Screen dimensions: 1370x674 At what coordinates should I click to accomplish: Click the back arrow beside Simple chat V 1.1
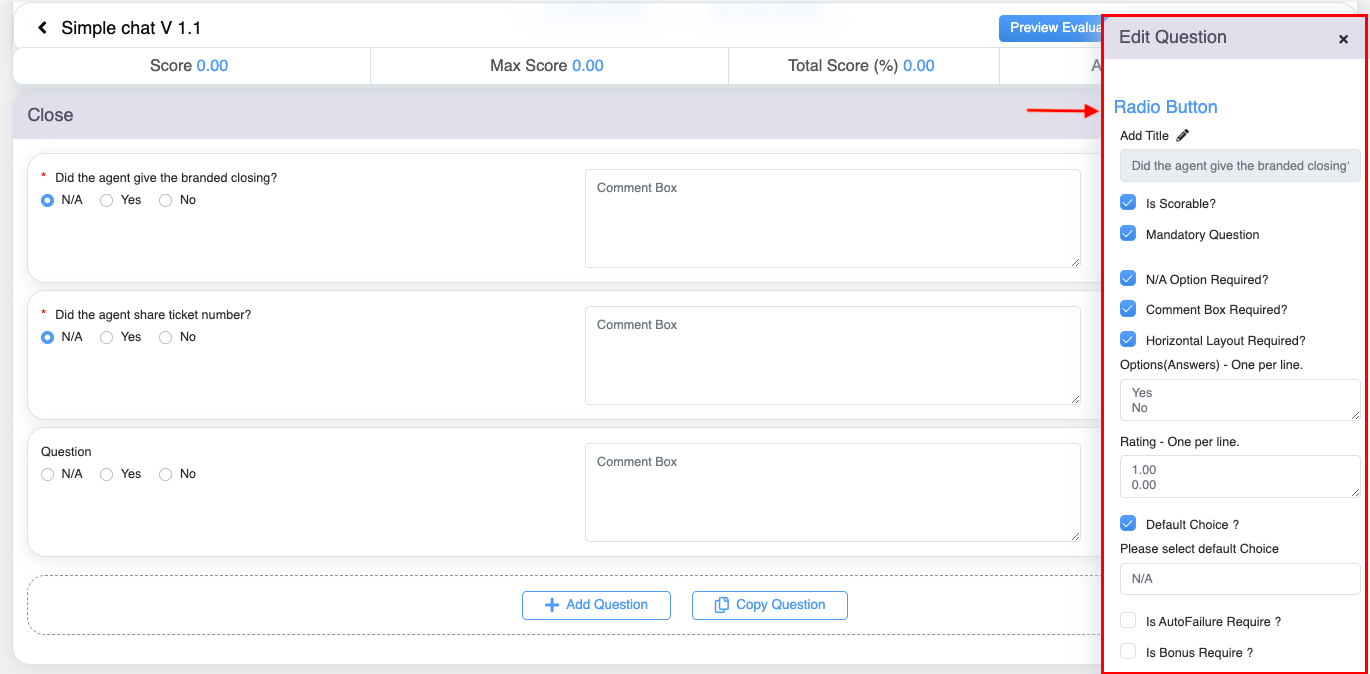click(42, 28)
